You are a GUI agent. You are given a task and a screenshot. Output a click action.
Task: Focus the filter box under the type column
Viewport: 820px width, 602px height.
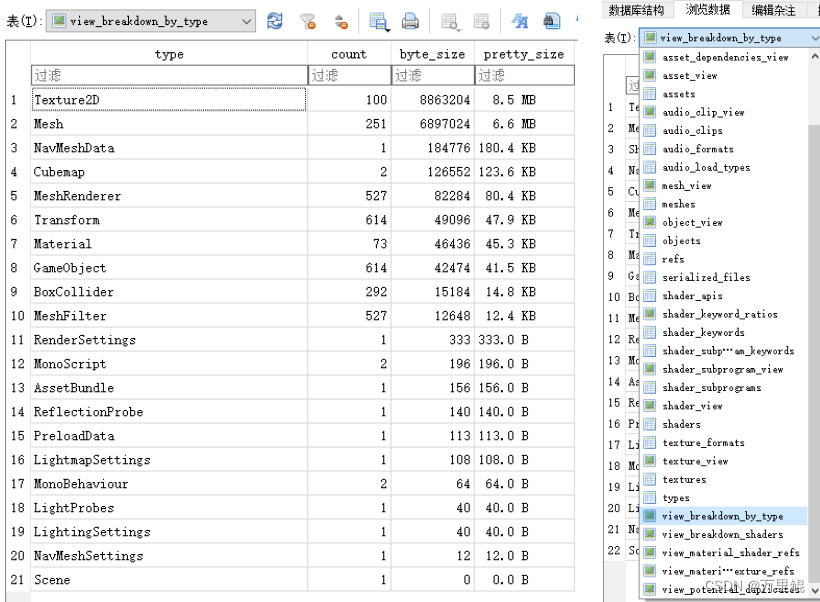click(169, 75)
